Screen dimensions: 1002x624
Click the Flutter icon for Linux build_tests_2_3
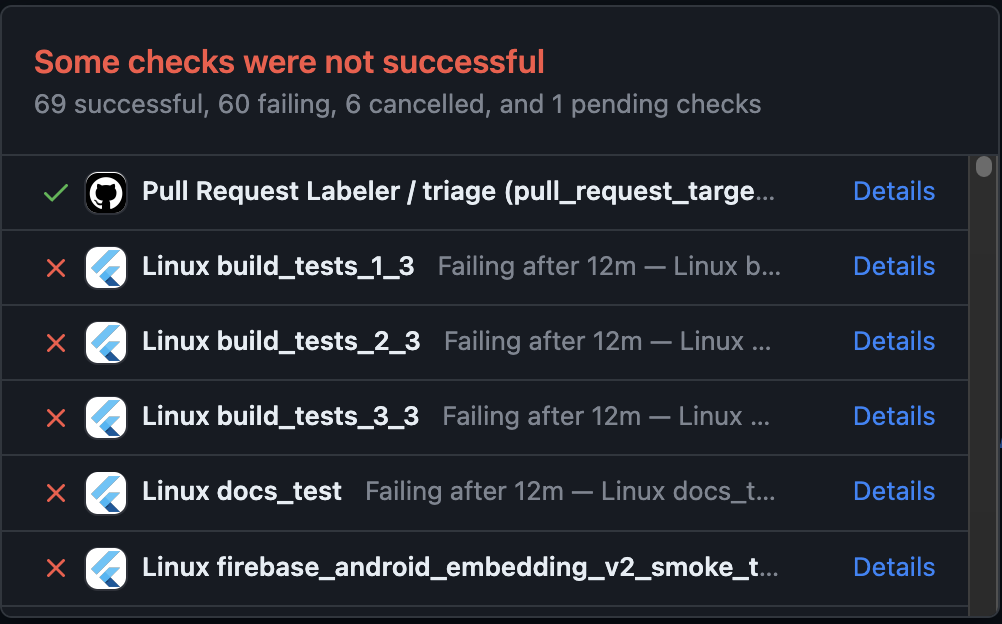pyautogui.click(x=105, y=342)
